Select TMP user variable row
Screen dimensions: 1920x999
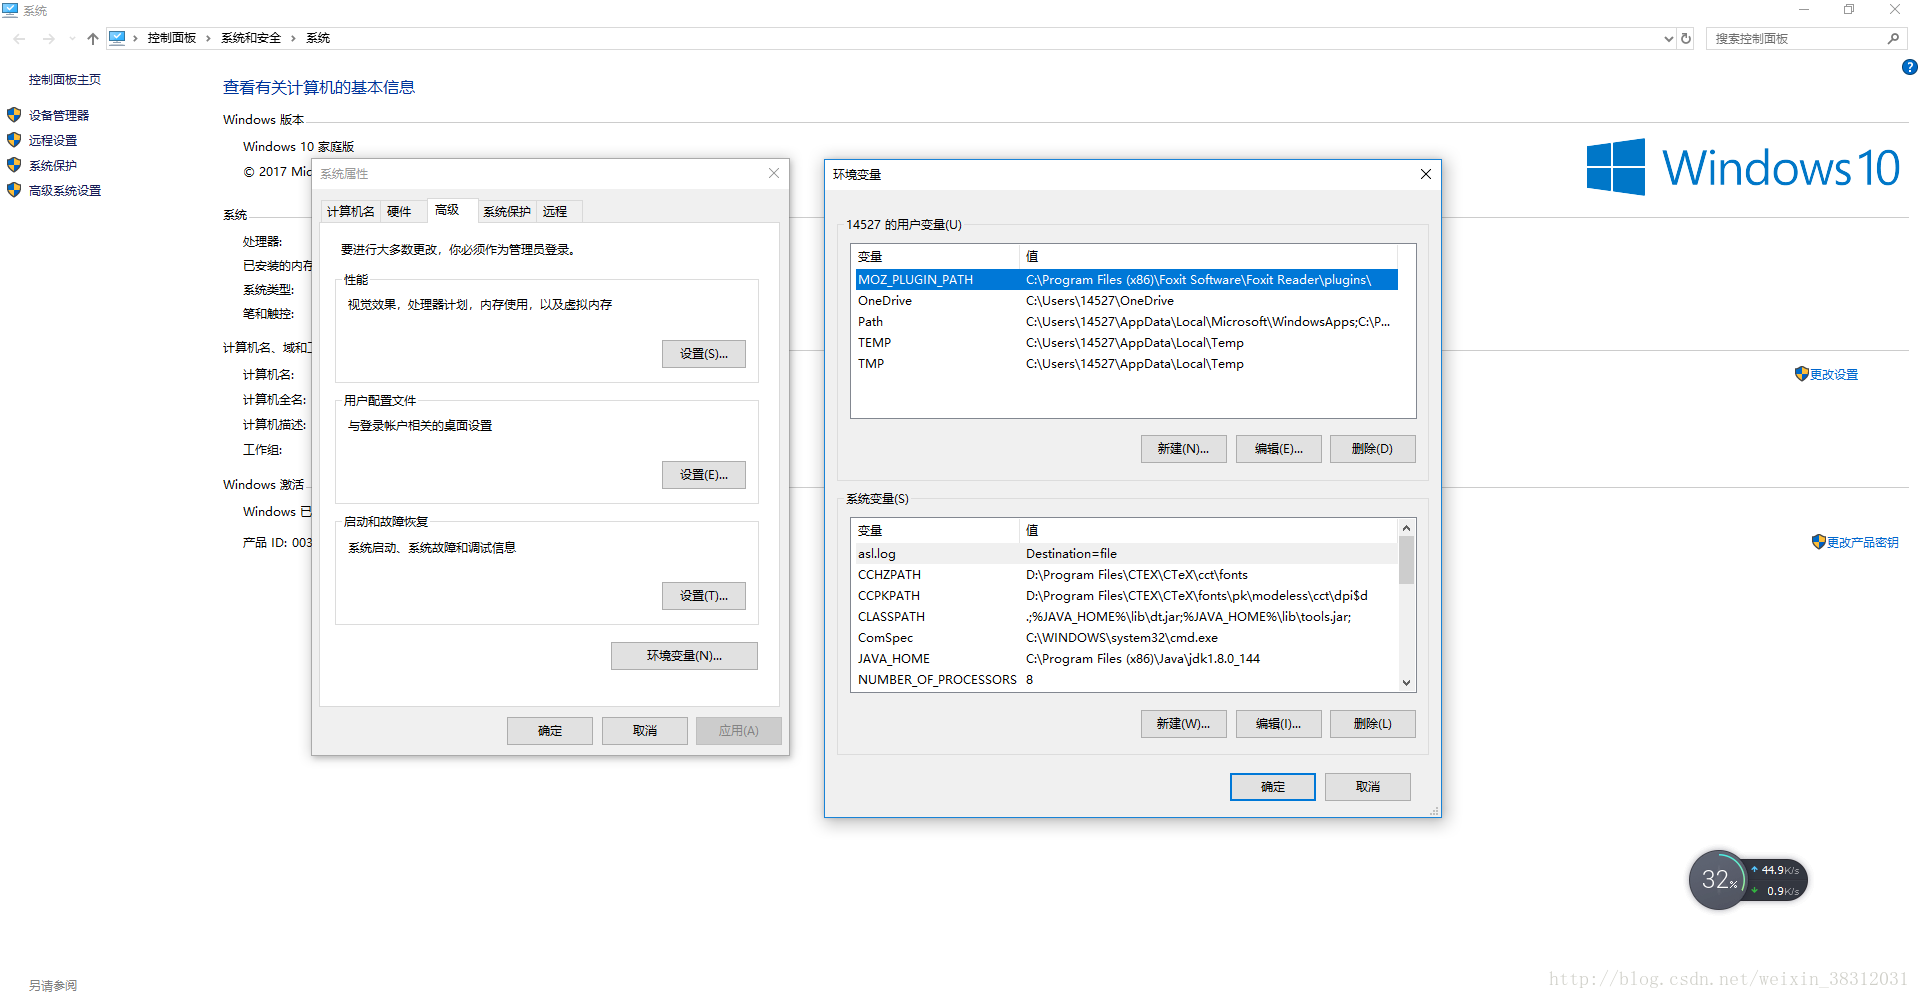(x=1126, y=364)
